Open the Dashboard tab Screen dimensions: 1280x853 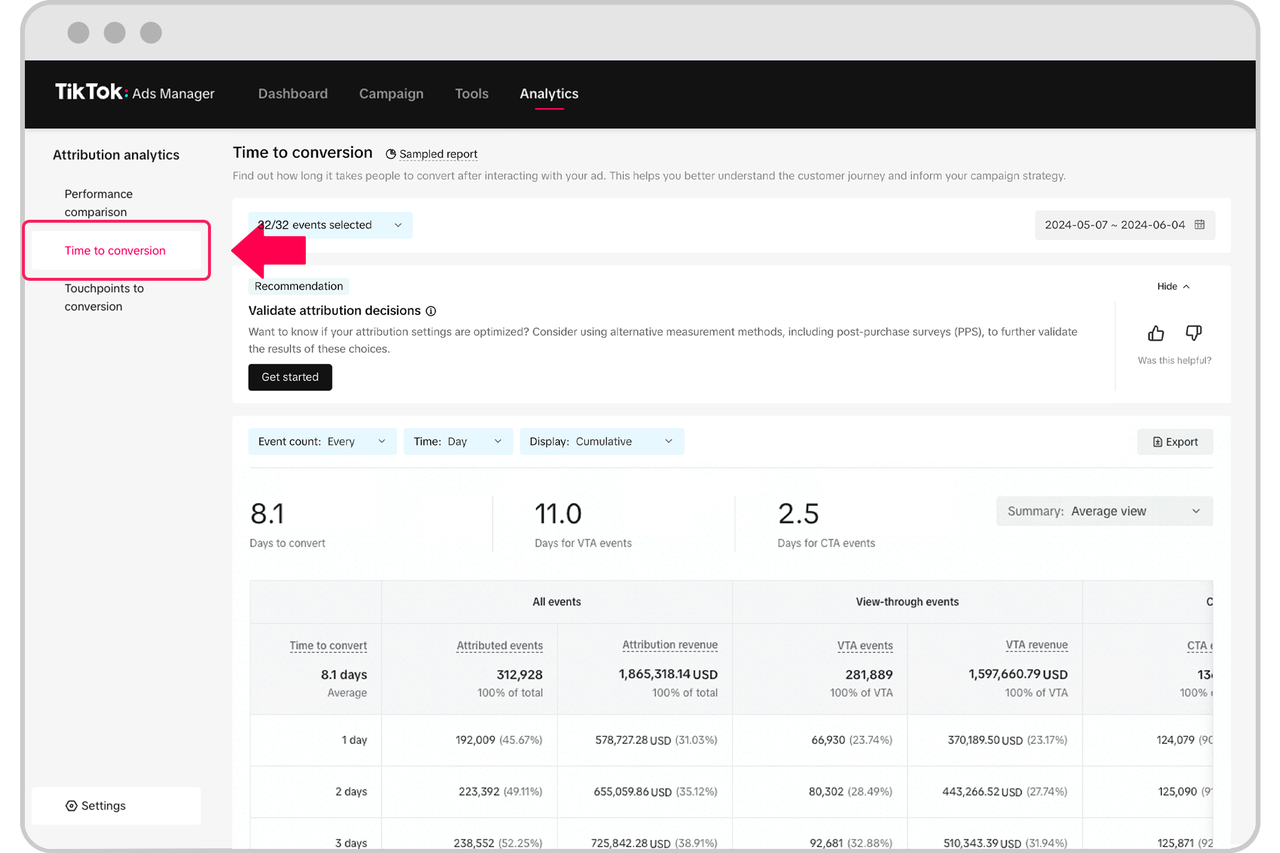(293, 93)
